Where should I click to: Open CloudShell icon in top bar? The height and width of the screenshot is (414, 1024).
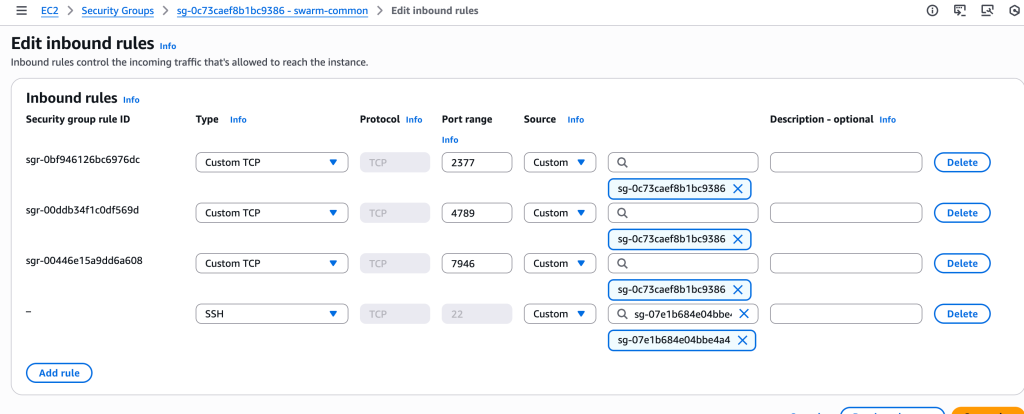(960, 11)
